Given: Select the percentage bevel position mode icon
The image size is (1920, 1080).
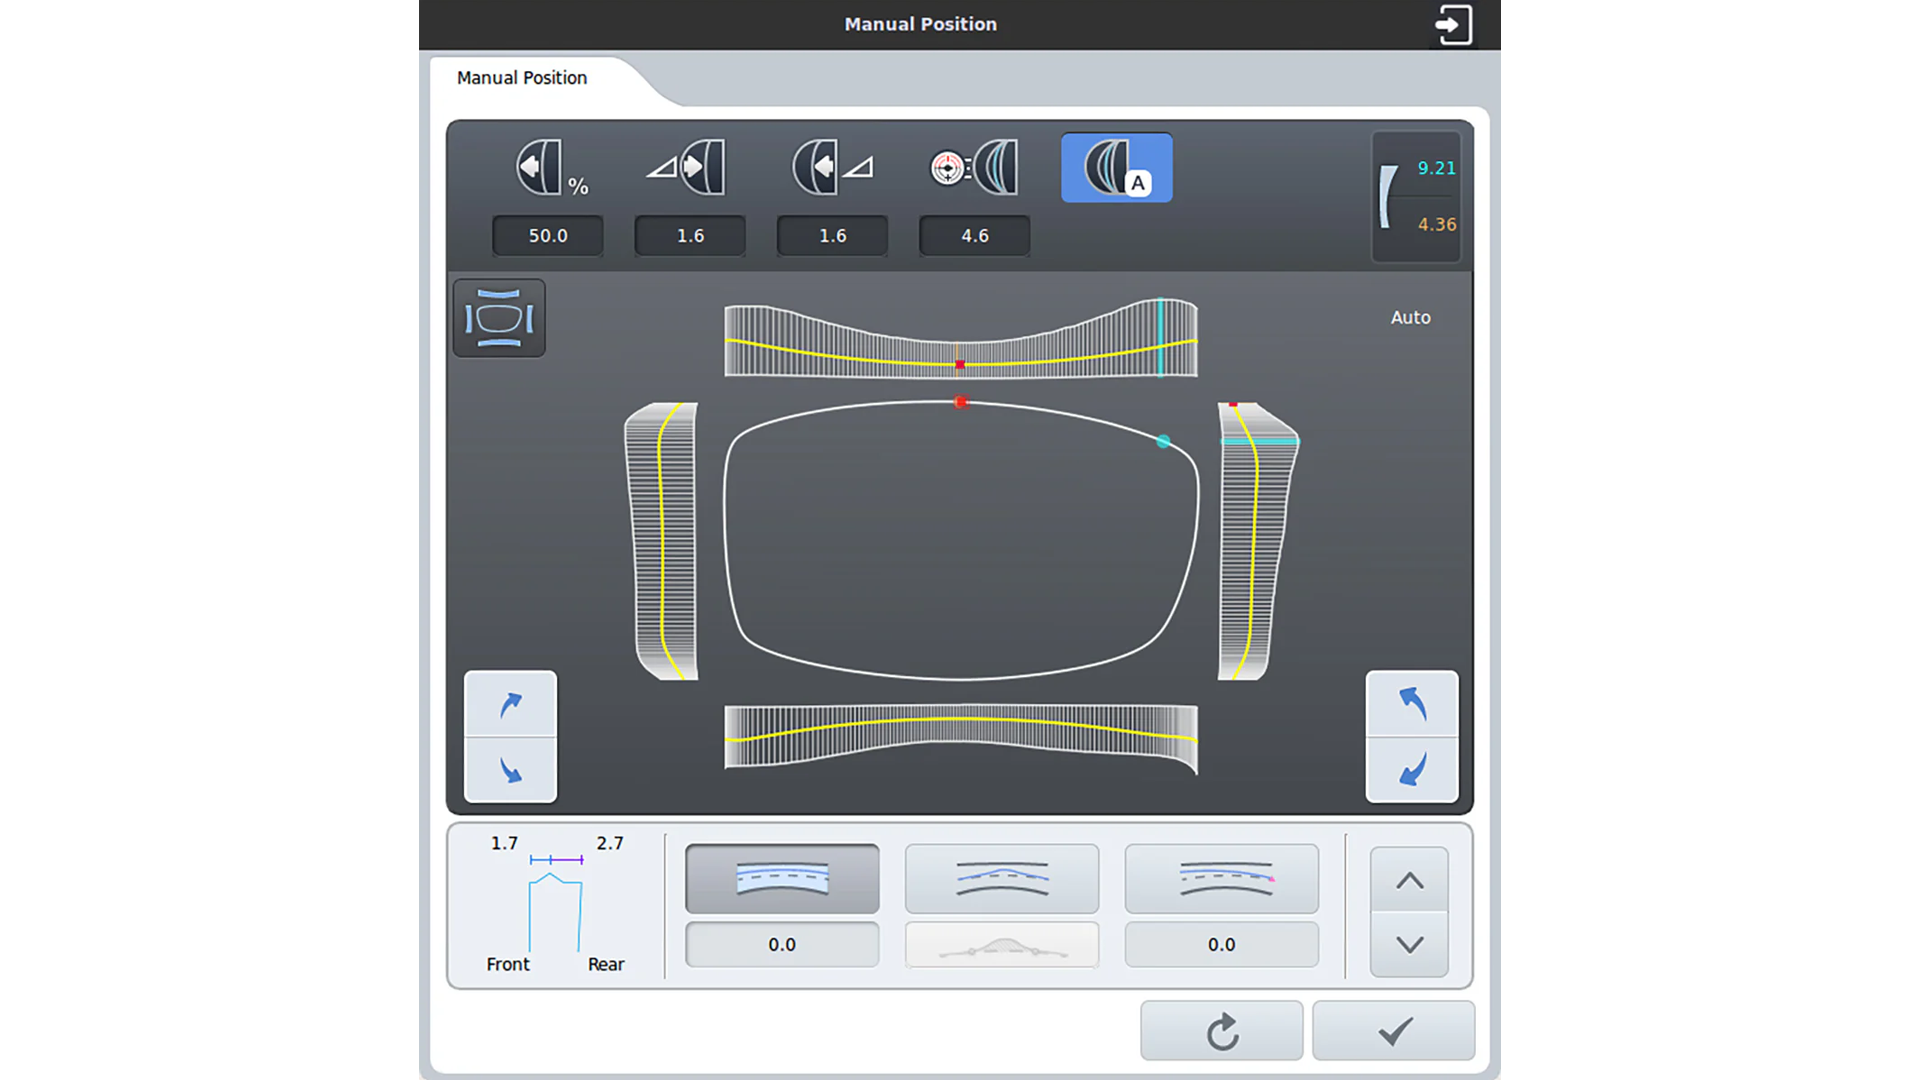Looking at the screenshot, I should click(548, 168).
